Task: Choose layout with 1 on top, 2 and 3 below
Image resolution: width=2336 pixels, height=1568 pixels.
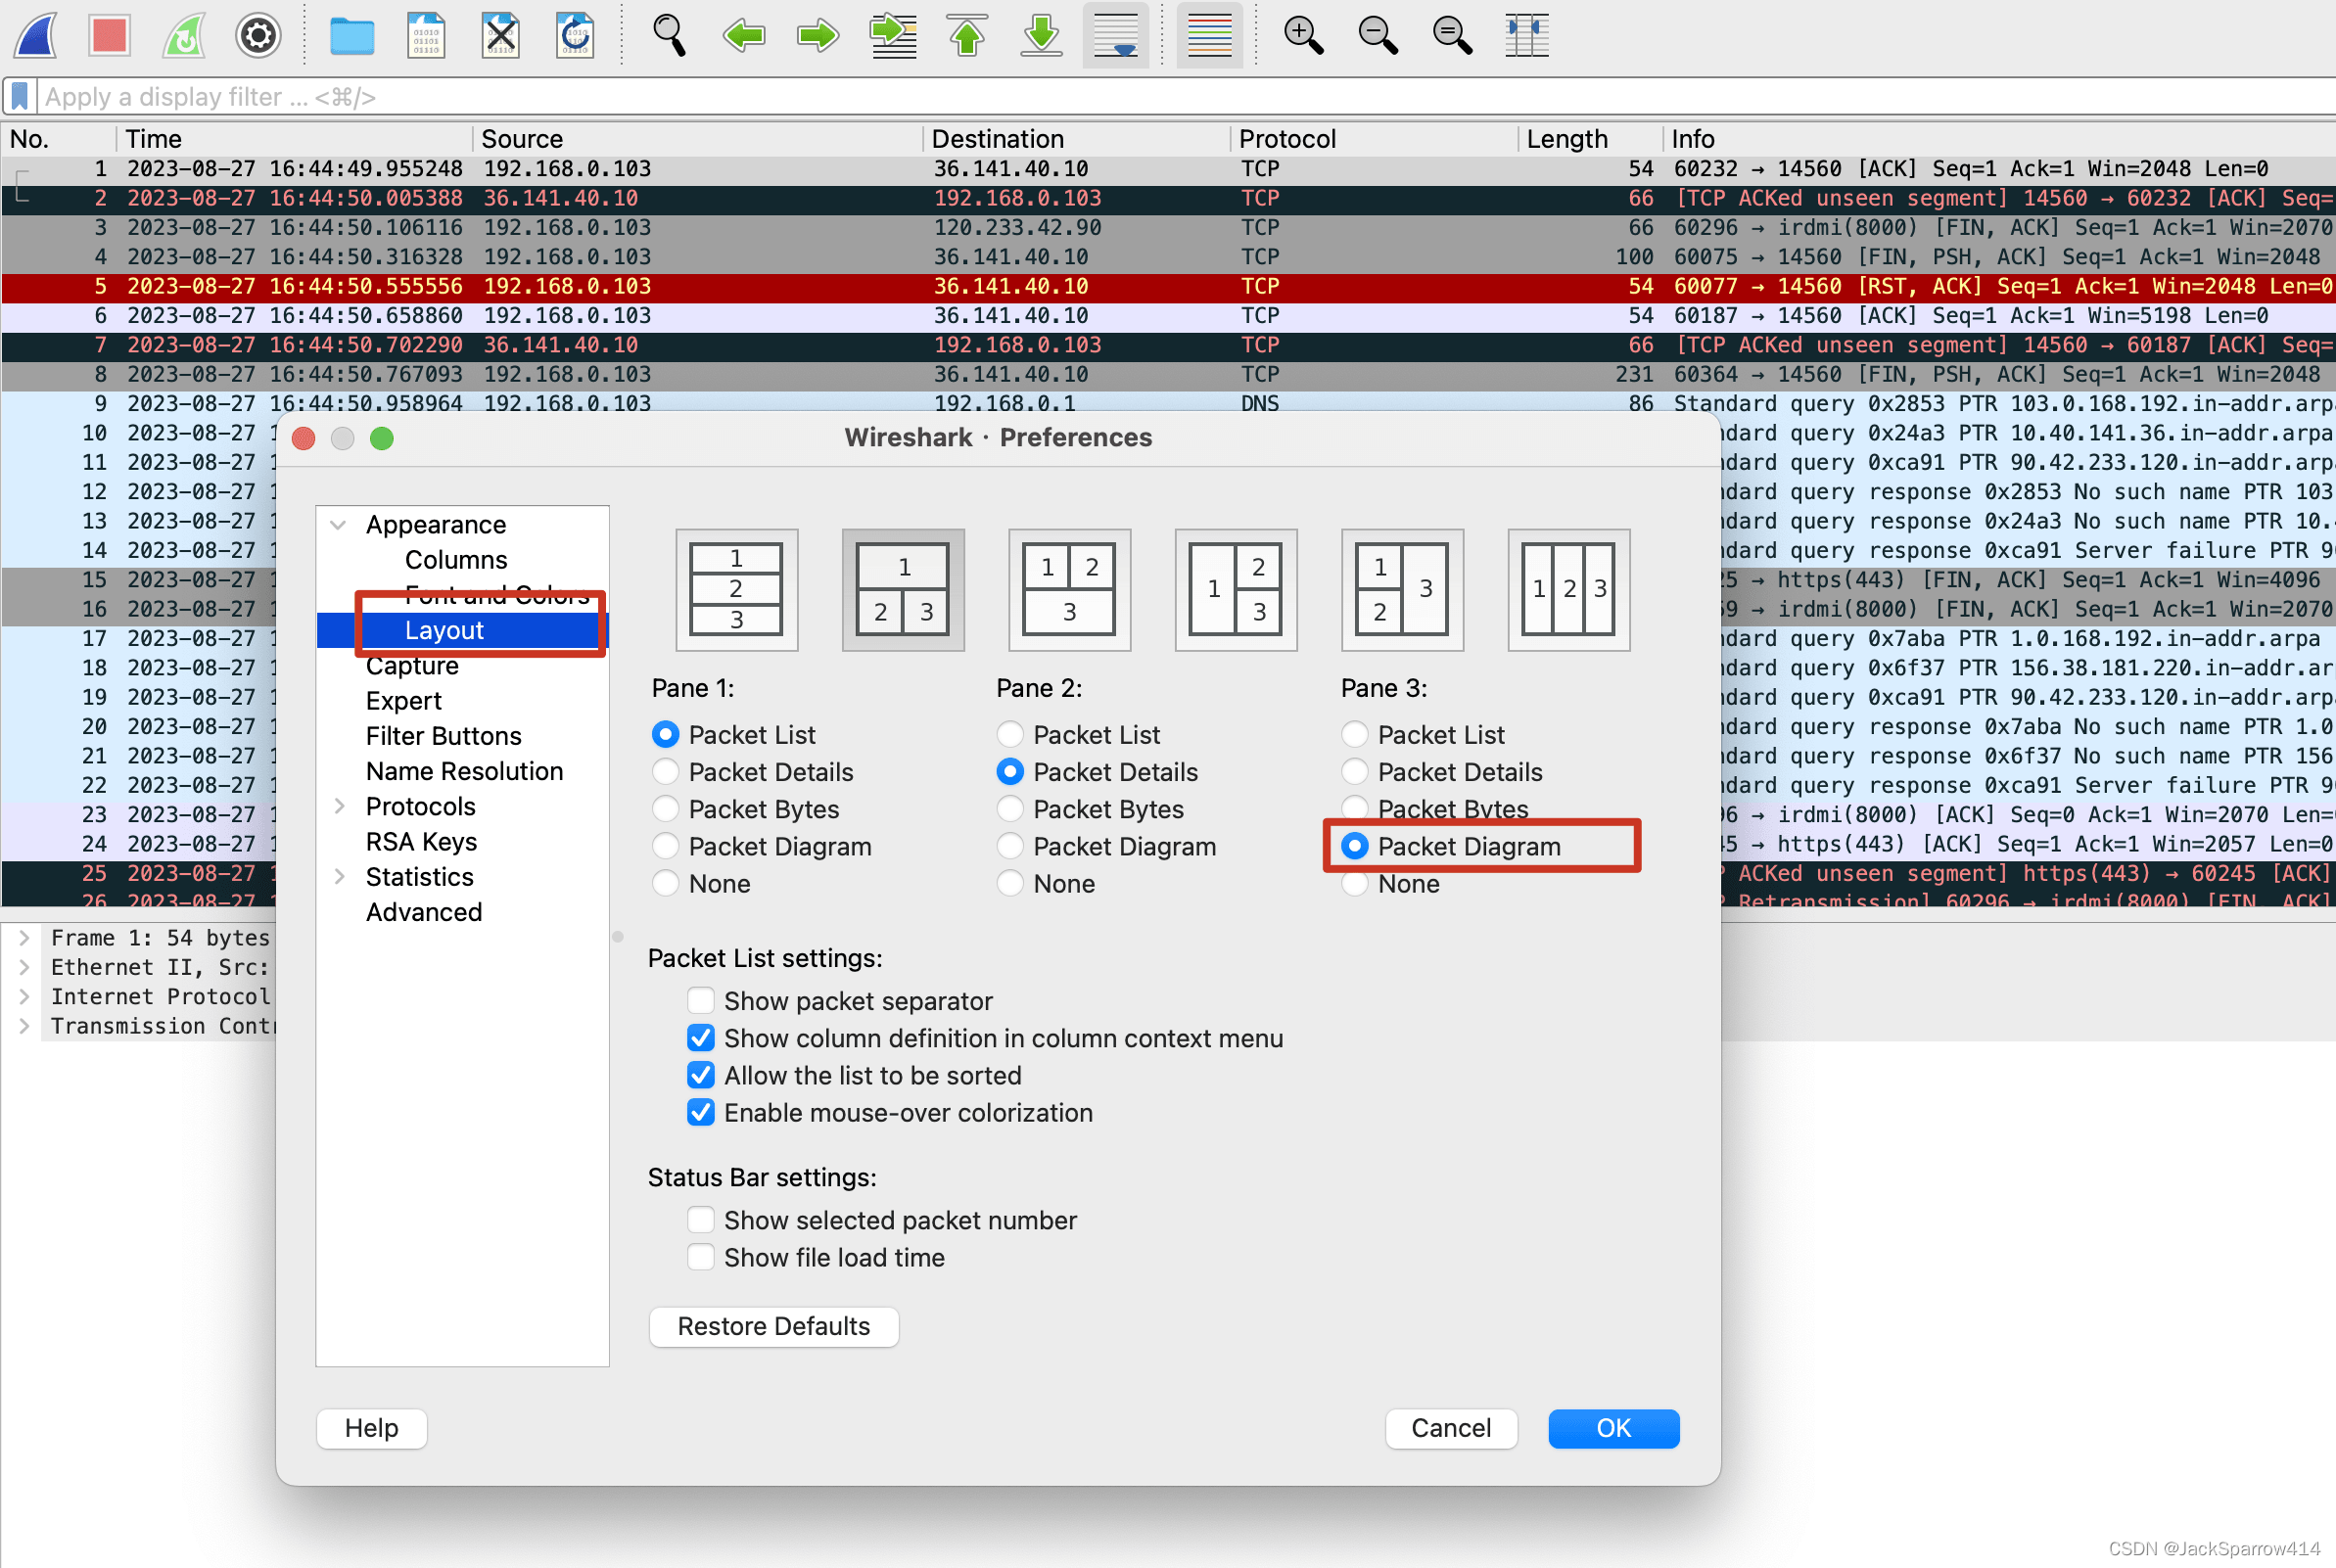Action: (x=903, y=590)
